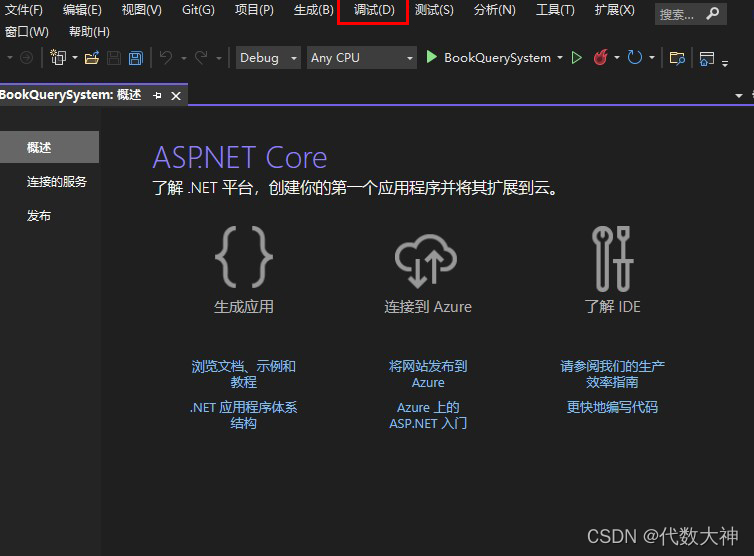Screen dimensions: 754x556
Task: Click the Save icon in toolbar
Action: tap(114, 58)
